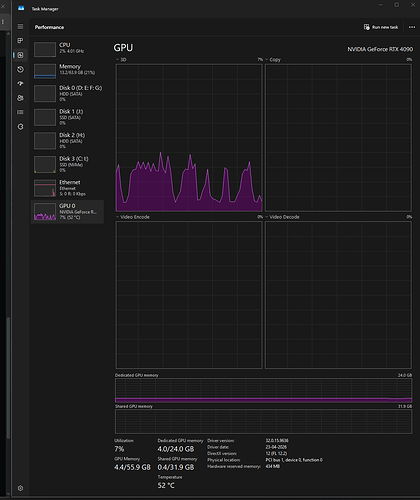The height and width of the screenshot is (500, 420).
Task: Click the driver version 32.0.15.9636 value
Action: pyautogui.click(x=277, y=441)
